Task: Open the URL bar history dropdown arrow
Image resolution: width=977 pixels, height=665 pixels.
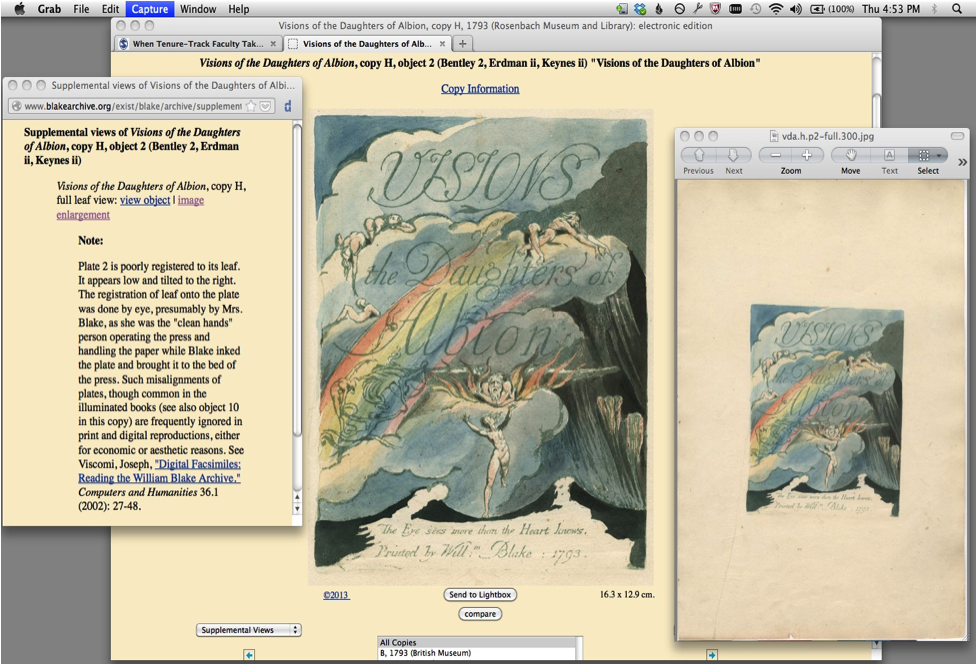Action: [x=265, y=106]
